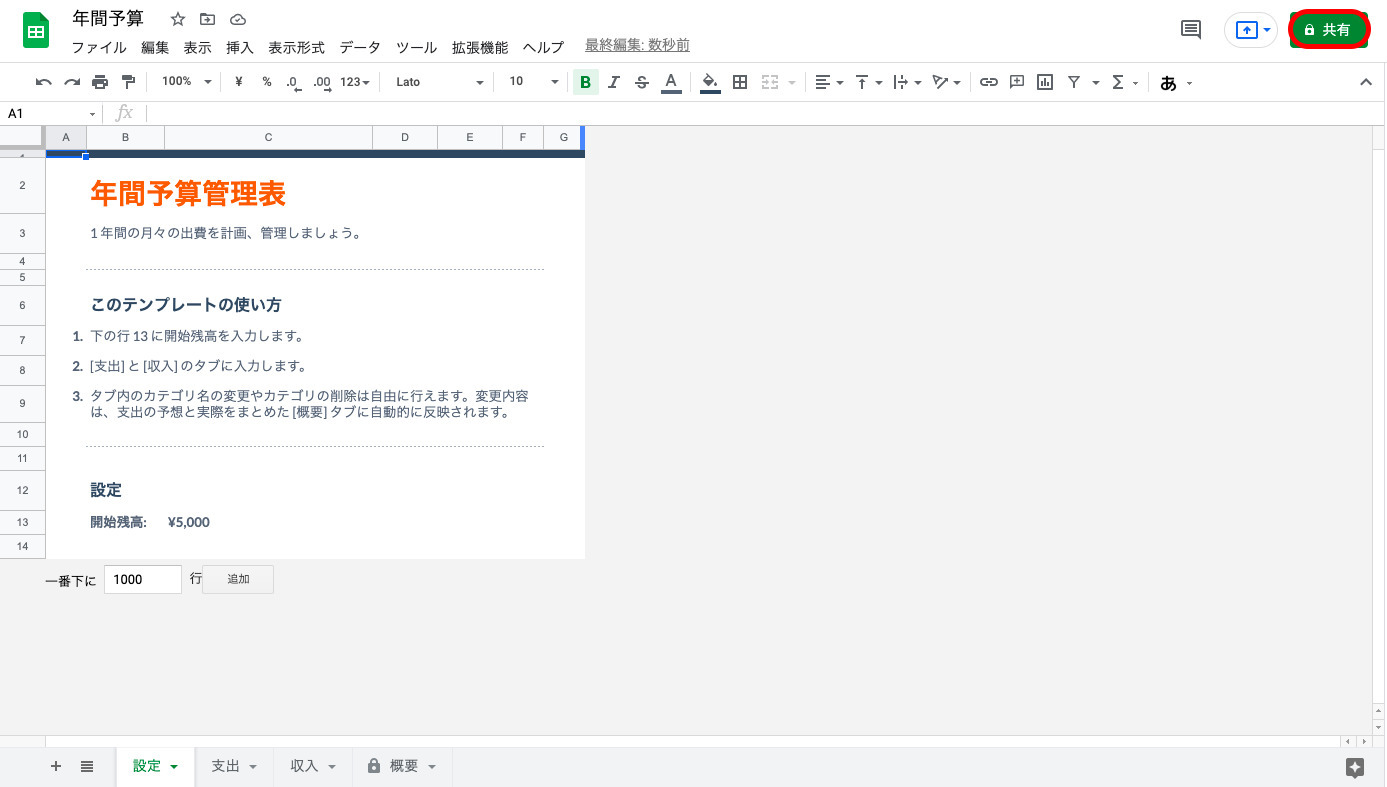Insert a link with chain icon

coord(989,82)
